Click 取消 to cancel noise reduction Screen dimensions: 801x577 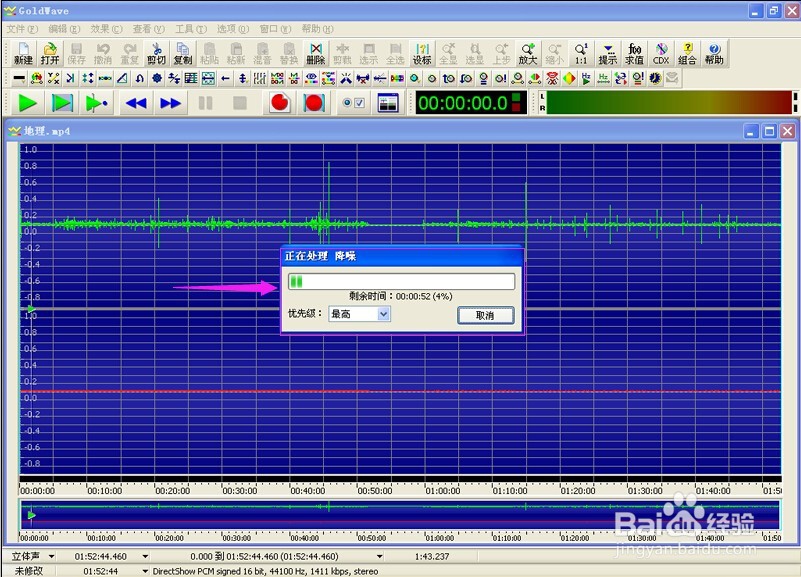pyautogui.click(x=485, y=315)
